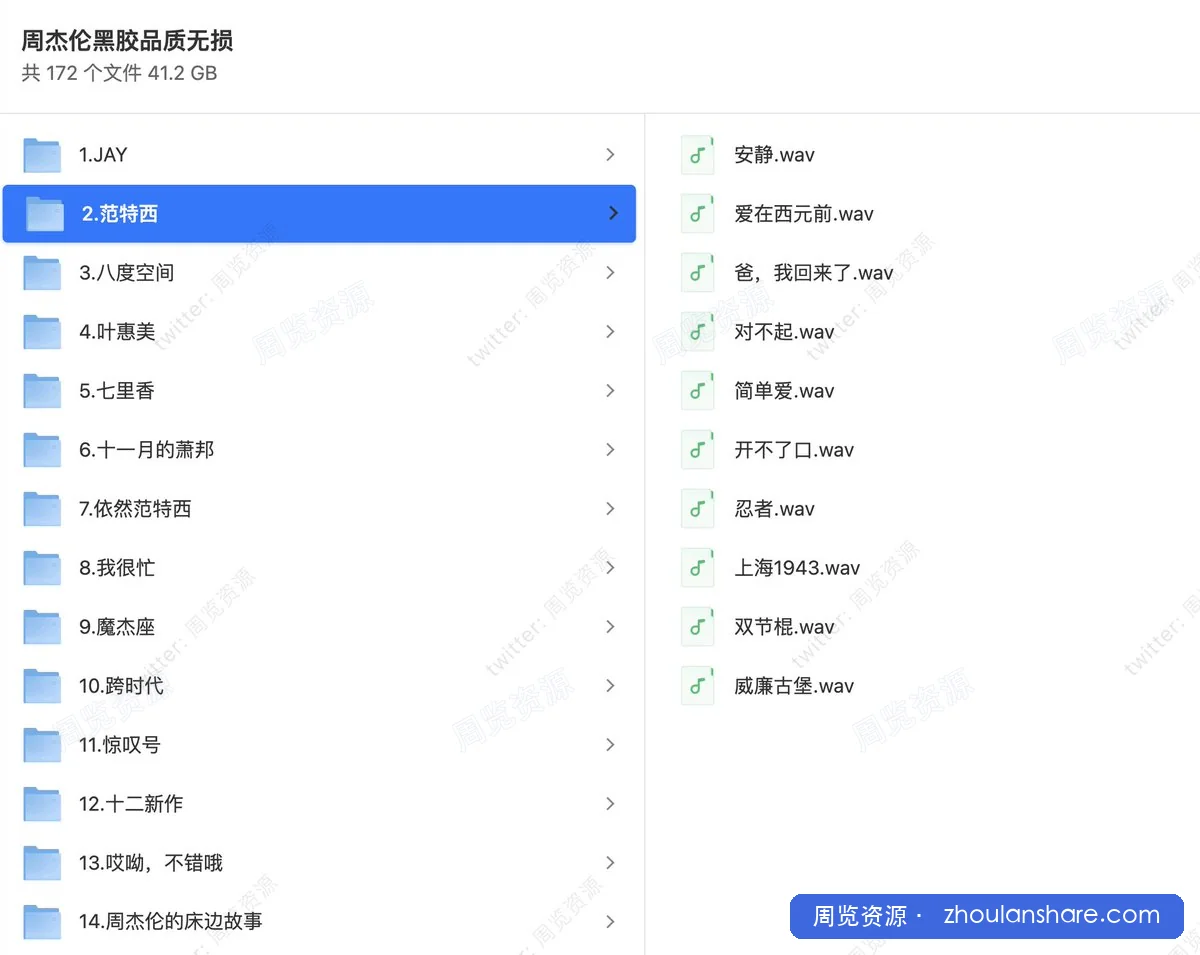Click the folder icon for 5.七里香
This screenshot has height=955, width=1200.
[x=42, y=391]
